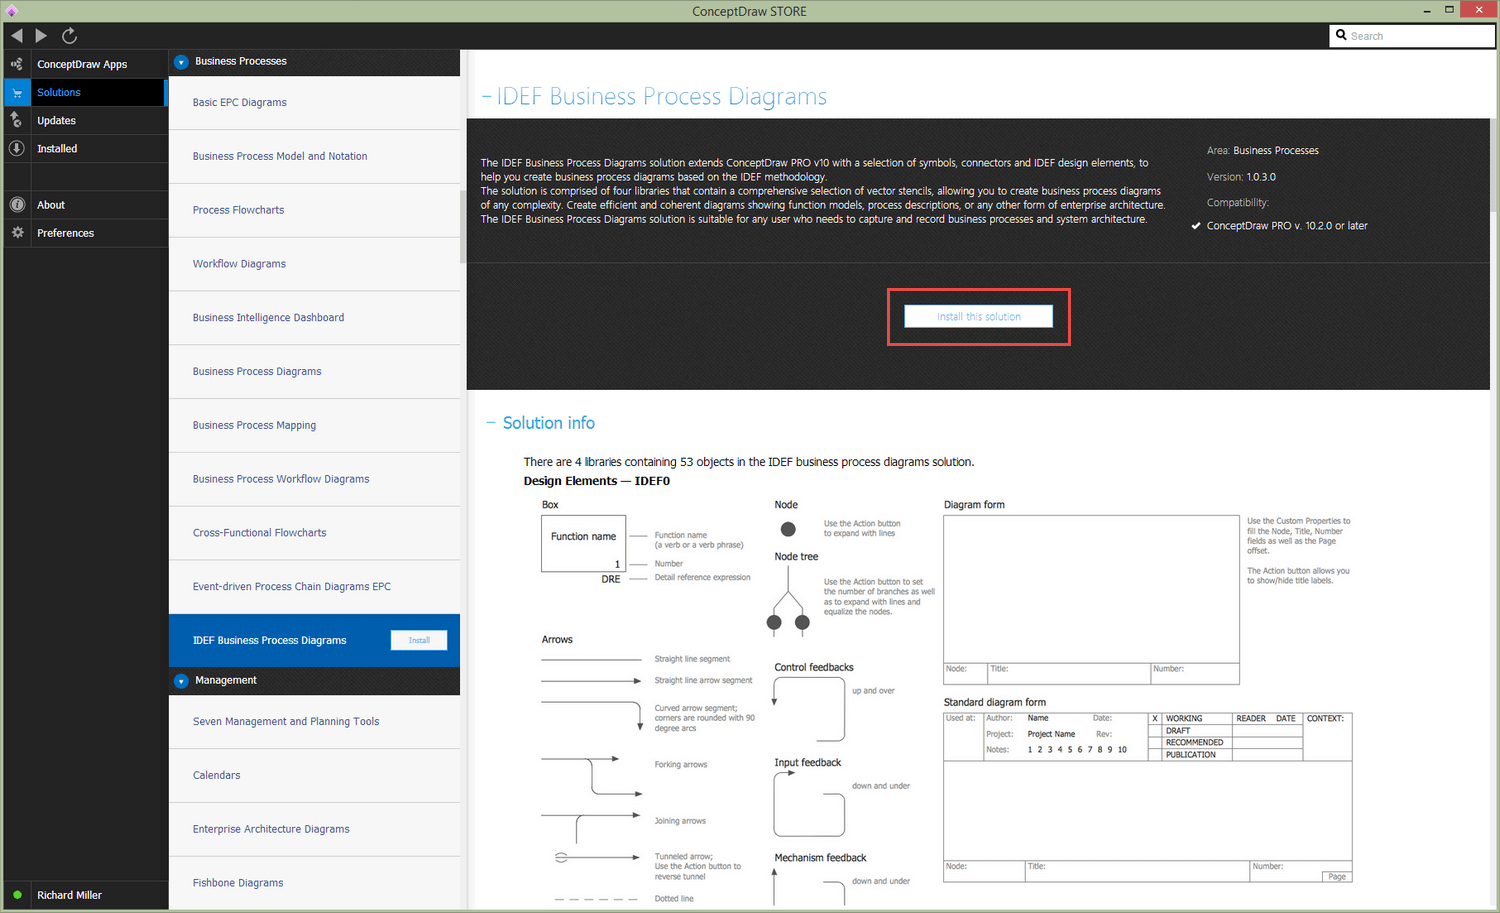Select Business Intelligence Dashboard
Screen dimensions: 1500x913
click(x=314, y=318)
